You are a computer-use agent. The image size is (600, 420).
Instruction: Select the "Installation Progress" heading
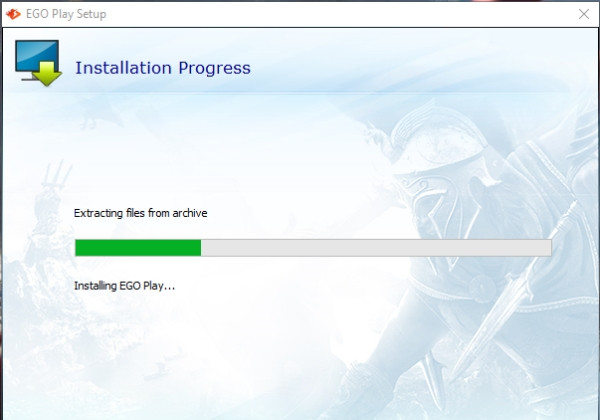click(x=163, y=68)
